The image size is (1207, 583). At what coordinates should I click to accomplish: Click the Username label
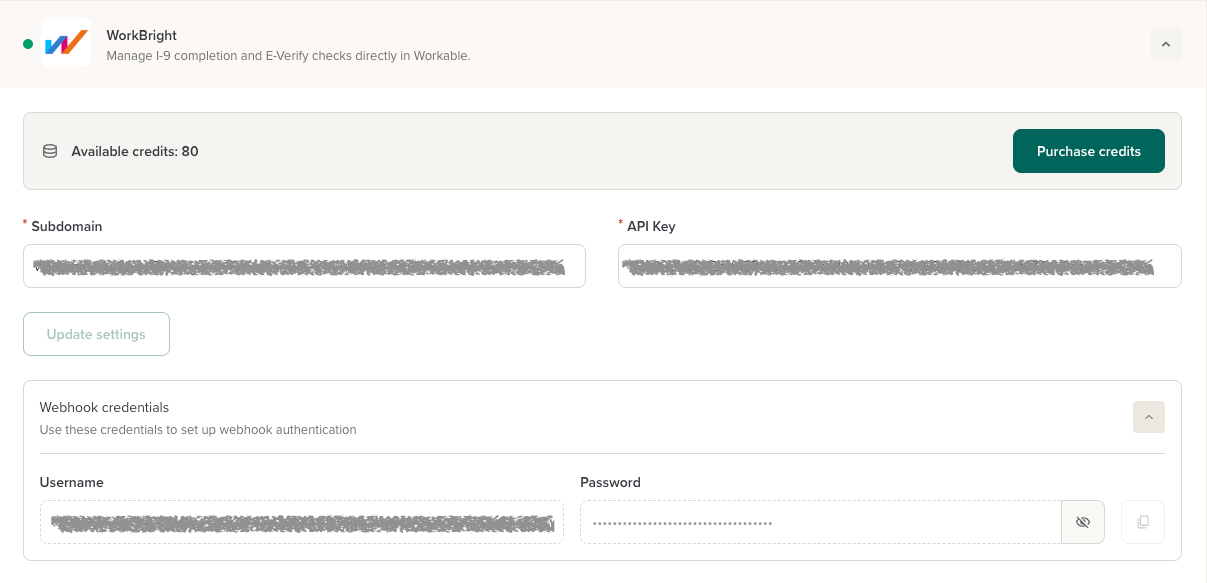[x=72, y=482]
